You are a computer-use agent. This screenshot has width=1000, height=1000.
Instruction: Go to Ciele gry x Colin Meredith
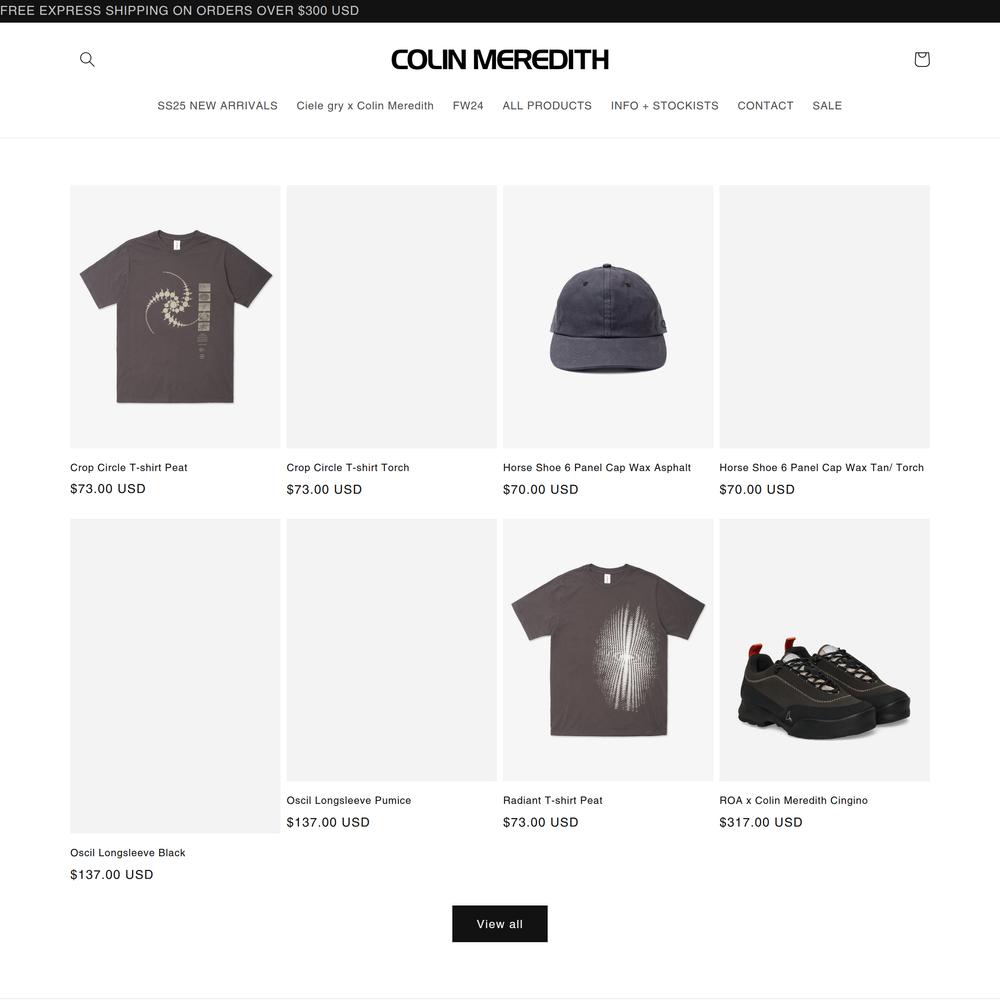(365, 106)
